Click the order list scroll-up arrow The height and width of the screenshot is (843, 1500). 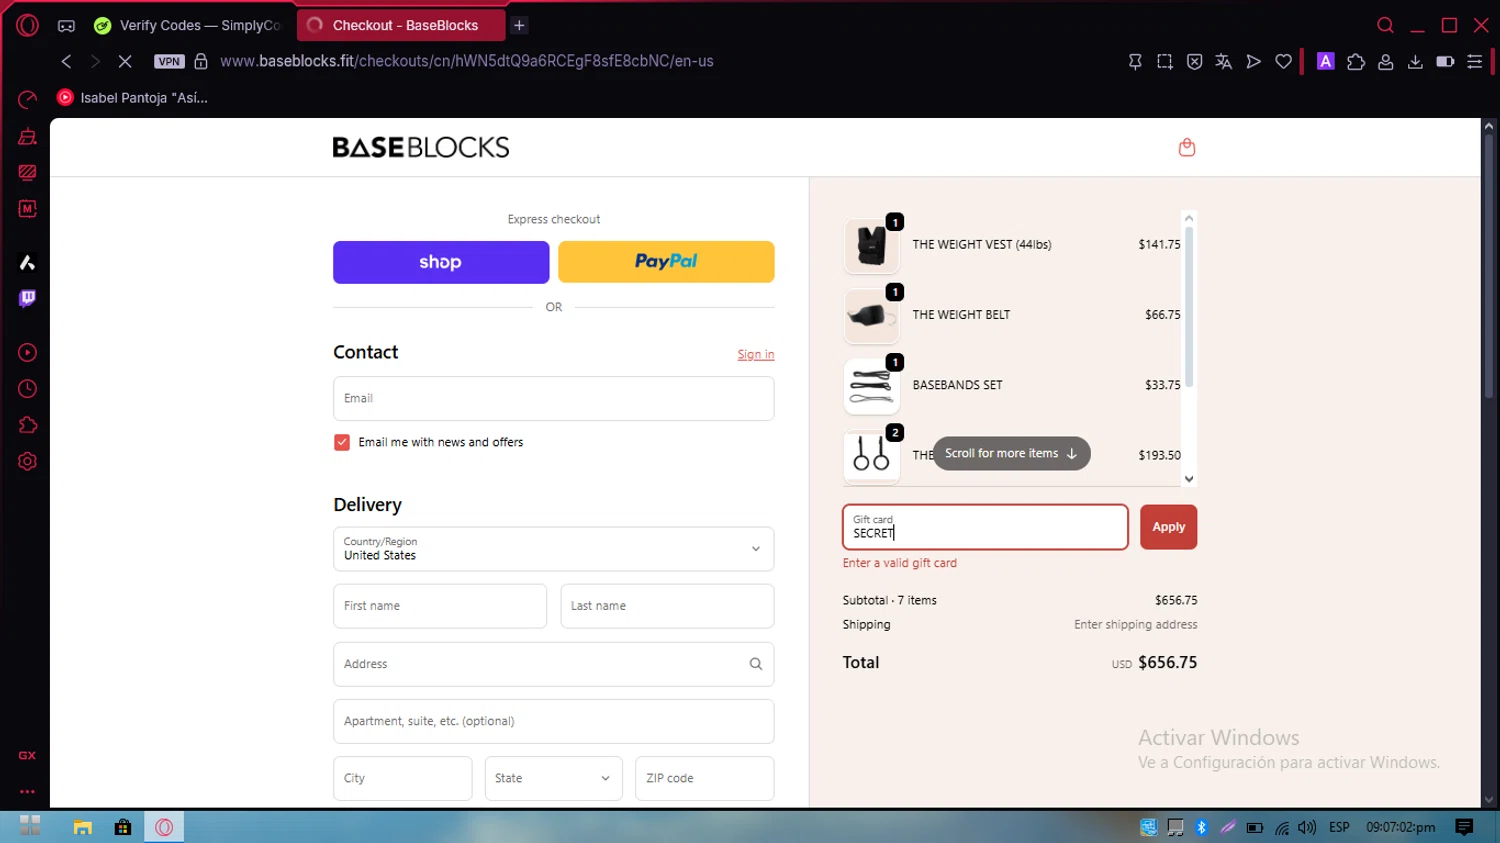point(1189,218)
